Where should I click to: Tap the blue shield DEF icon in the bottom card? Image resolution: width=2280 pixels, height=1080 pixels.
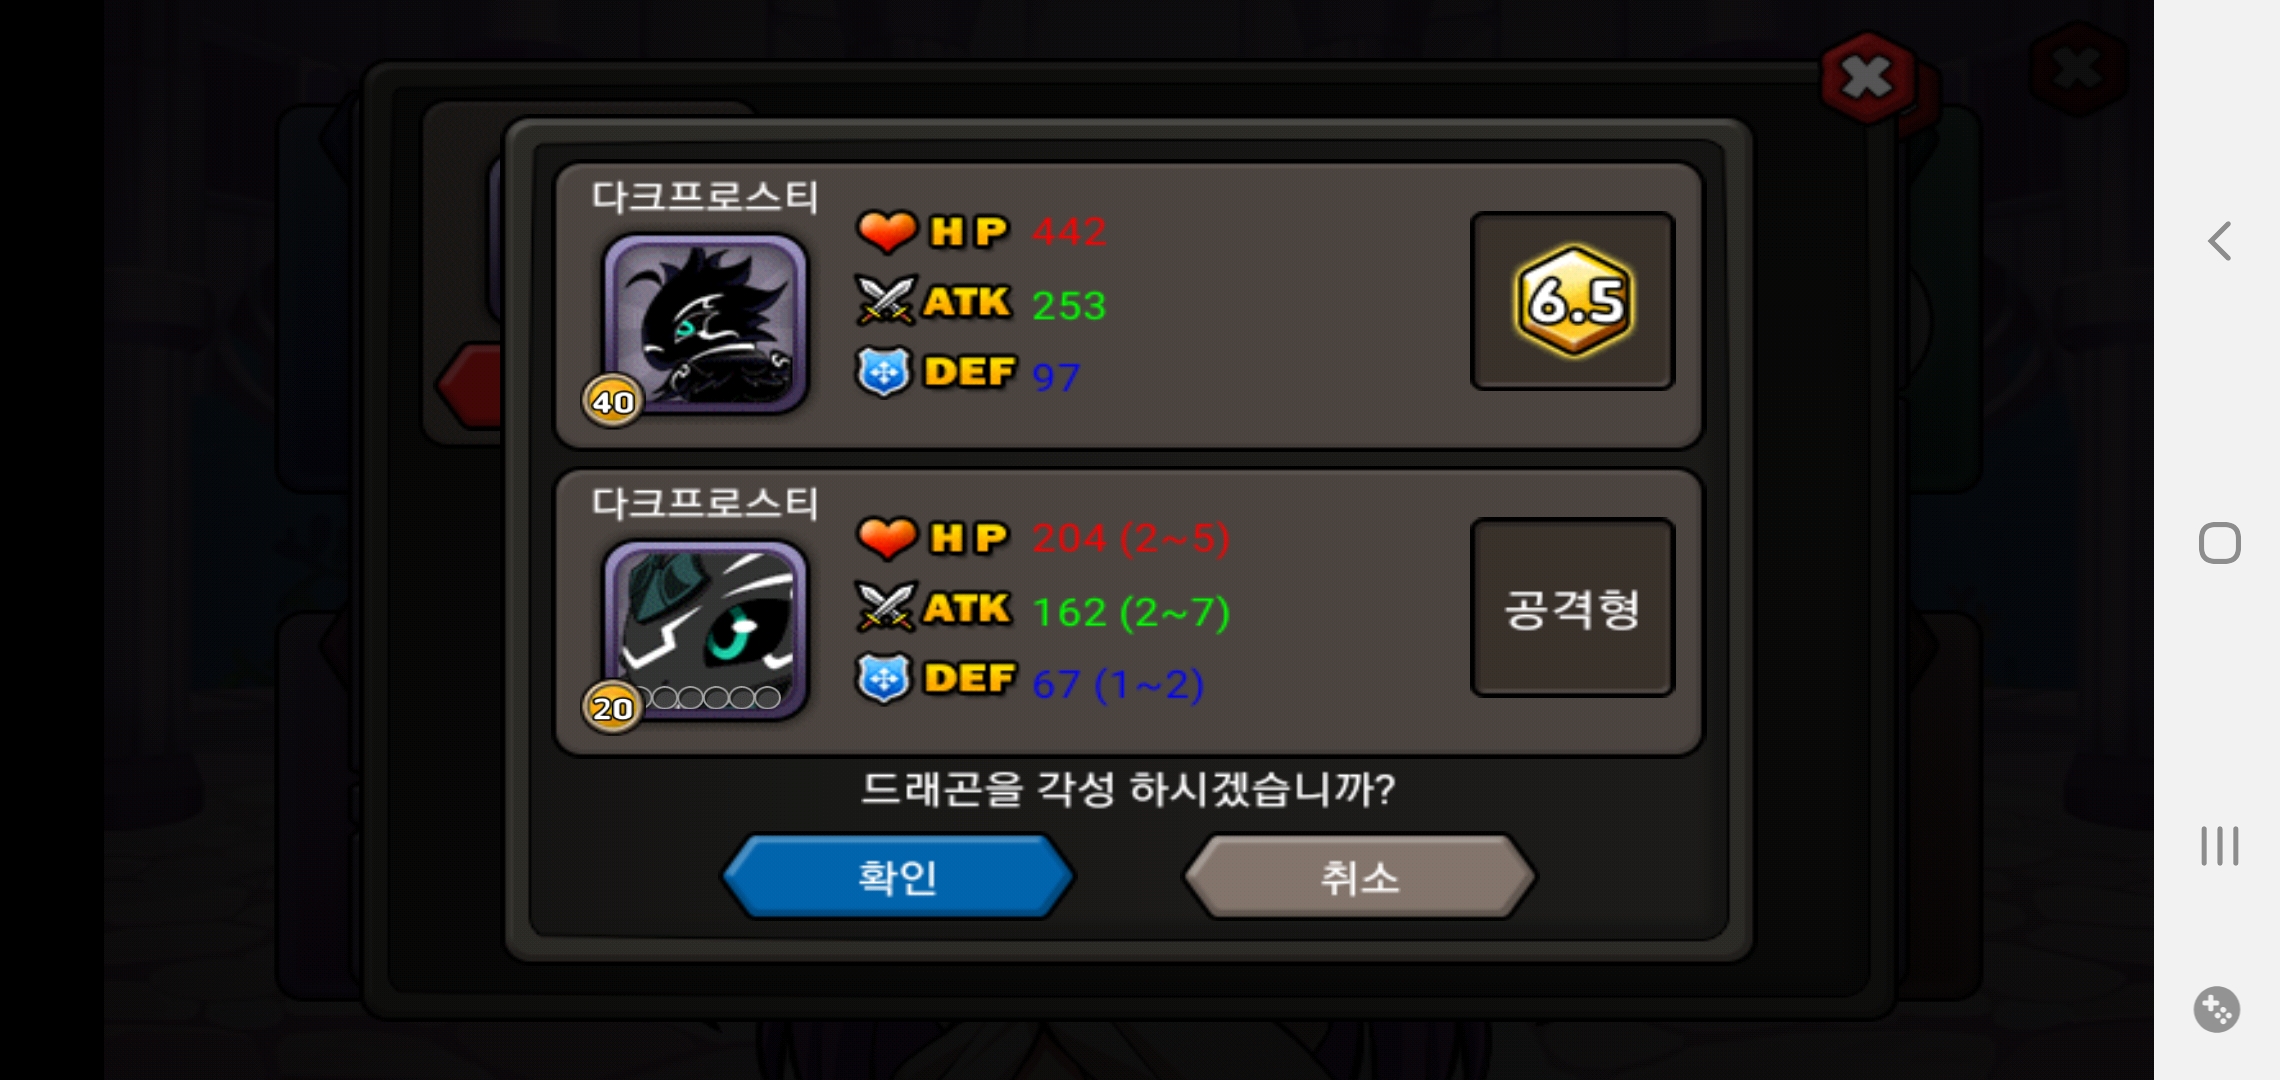point(884,679)
